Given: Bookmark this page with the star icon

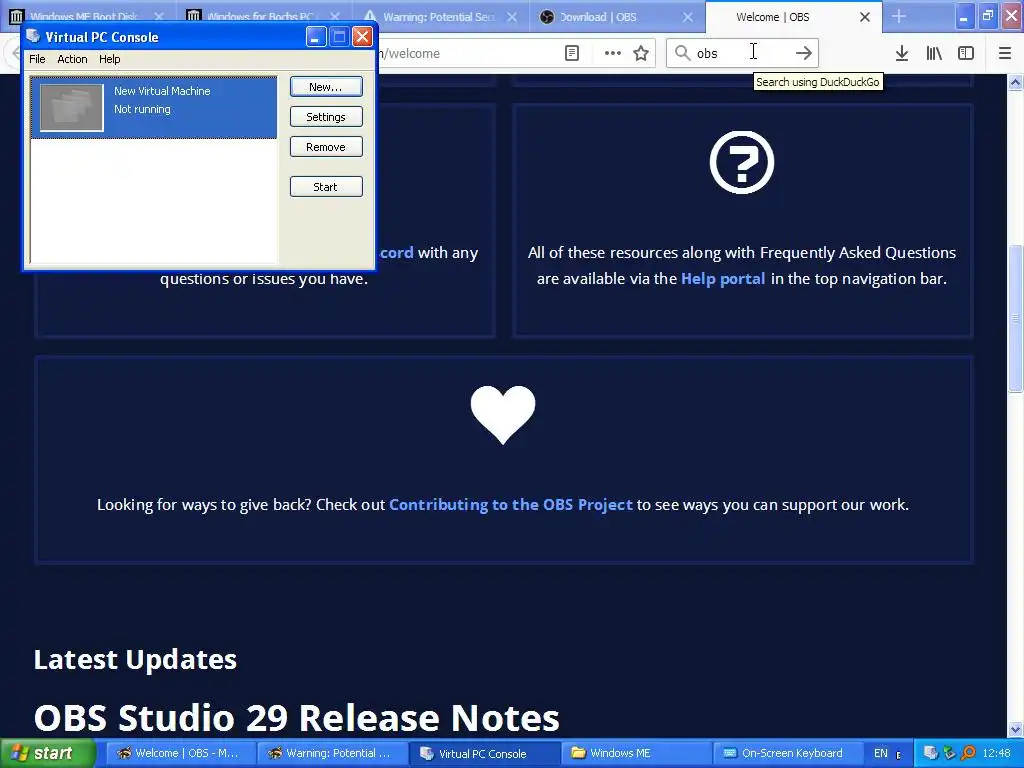Looking at the screenshot, I should (x=641, y=53).
